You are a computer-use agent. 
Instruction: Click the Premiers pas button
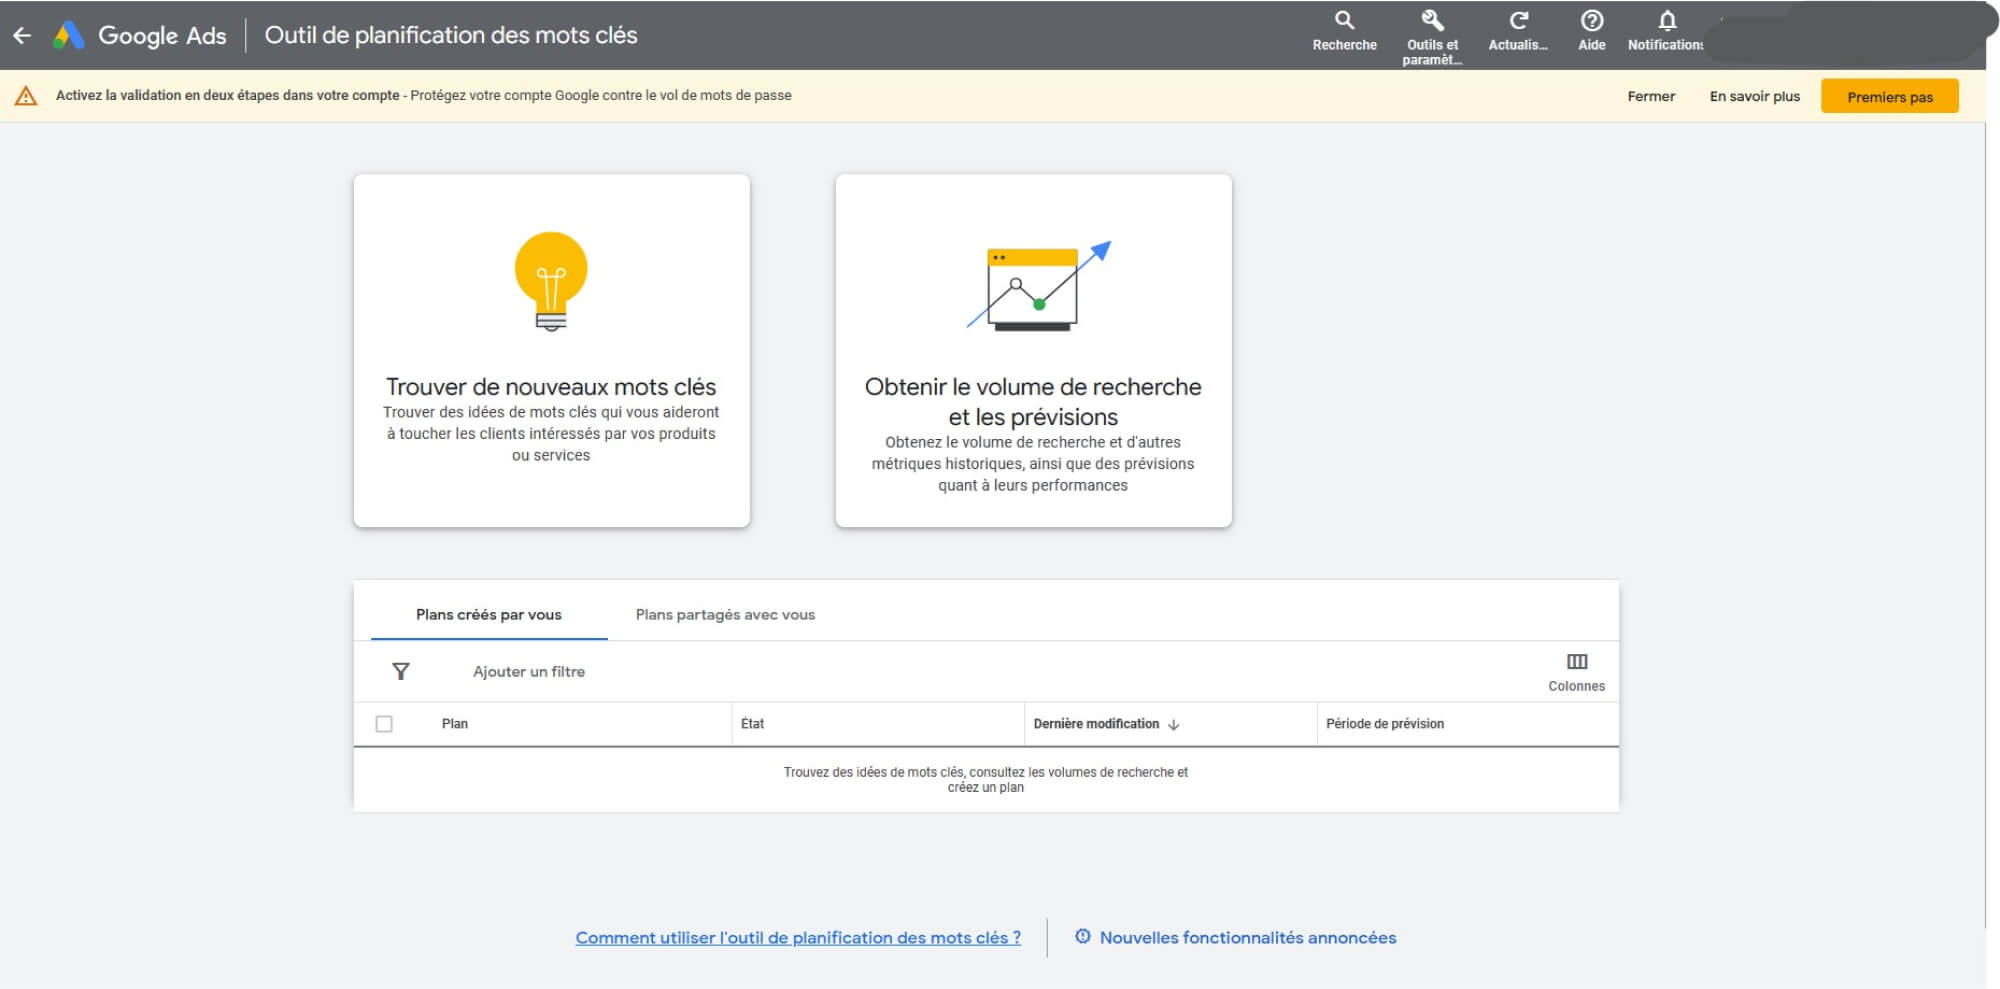point(1889,95)
